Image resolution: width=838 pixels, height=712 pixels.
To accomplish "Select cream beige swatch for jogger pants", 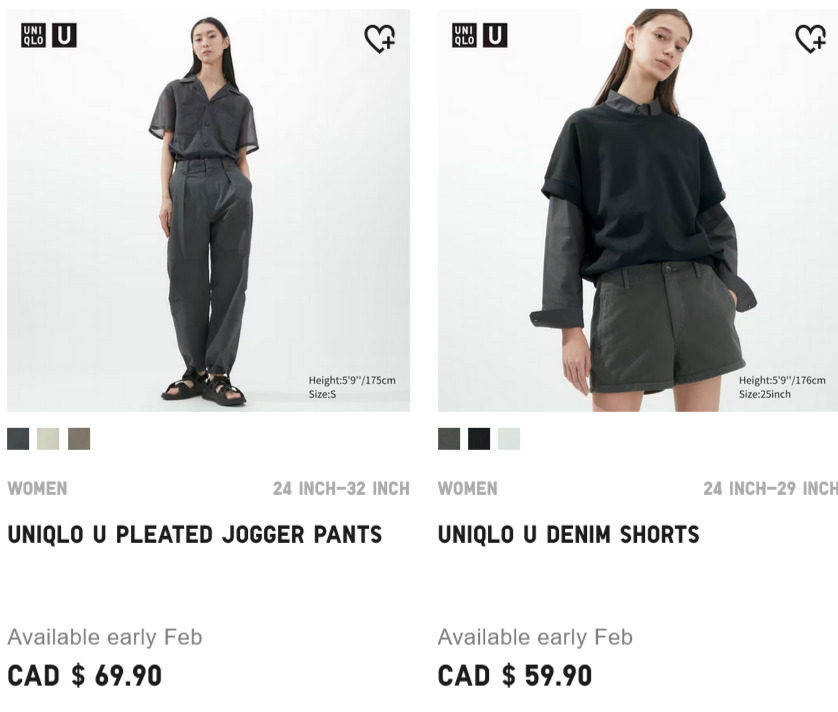I will point(48,439).
